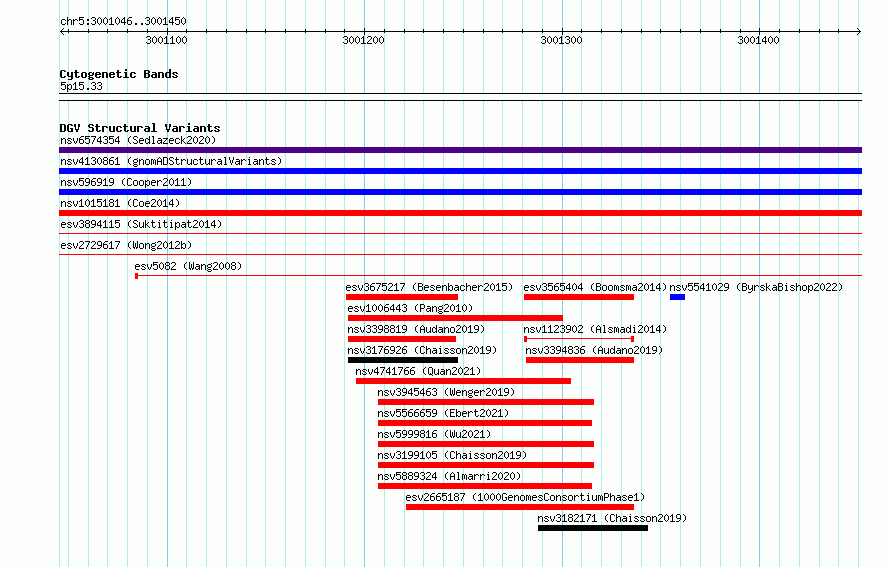Open esv2665187 (1000GenomesConsortiumPhase1) label
The image size is (890, 567).
pos(525,497)
